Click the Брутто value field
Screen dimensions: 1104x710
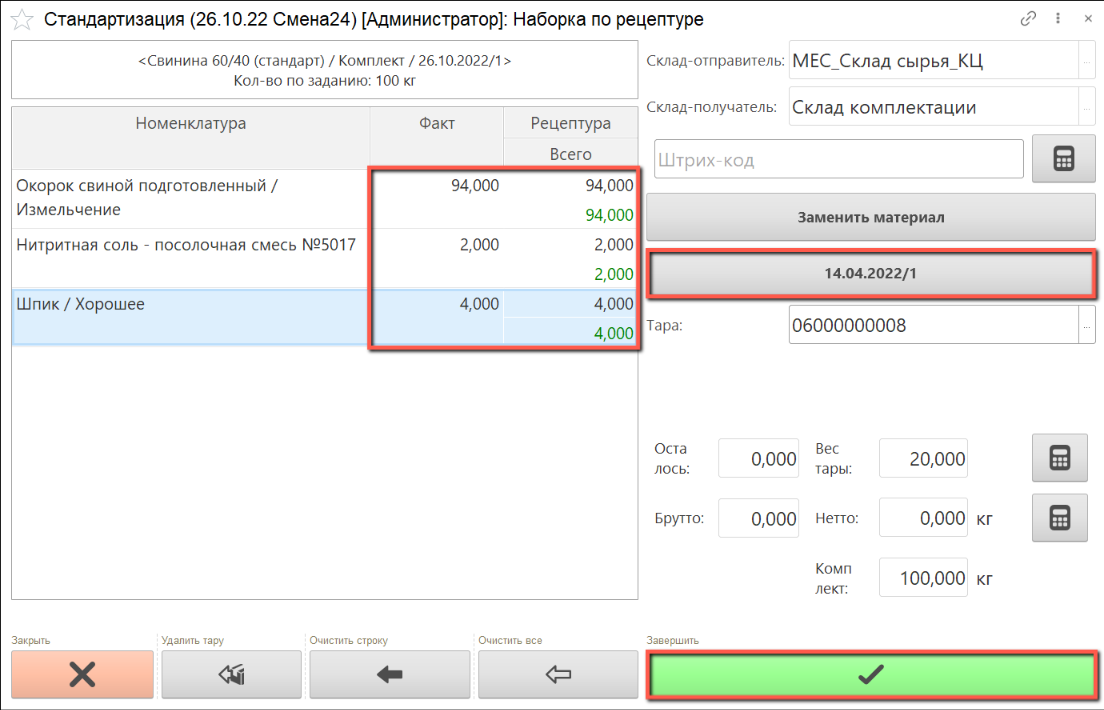pyautogui.click(x=759, y=519)
